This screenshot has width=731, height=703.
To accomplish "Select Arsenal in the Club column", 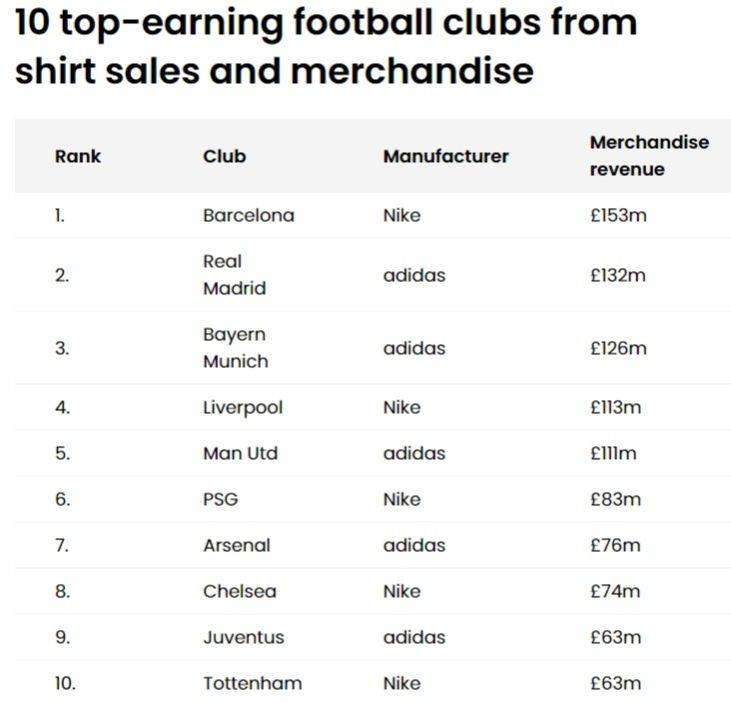I will [x=236, y=545].
